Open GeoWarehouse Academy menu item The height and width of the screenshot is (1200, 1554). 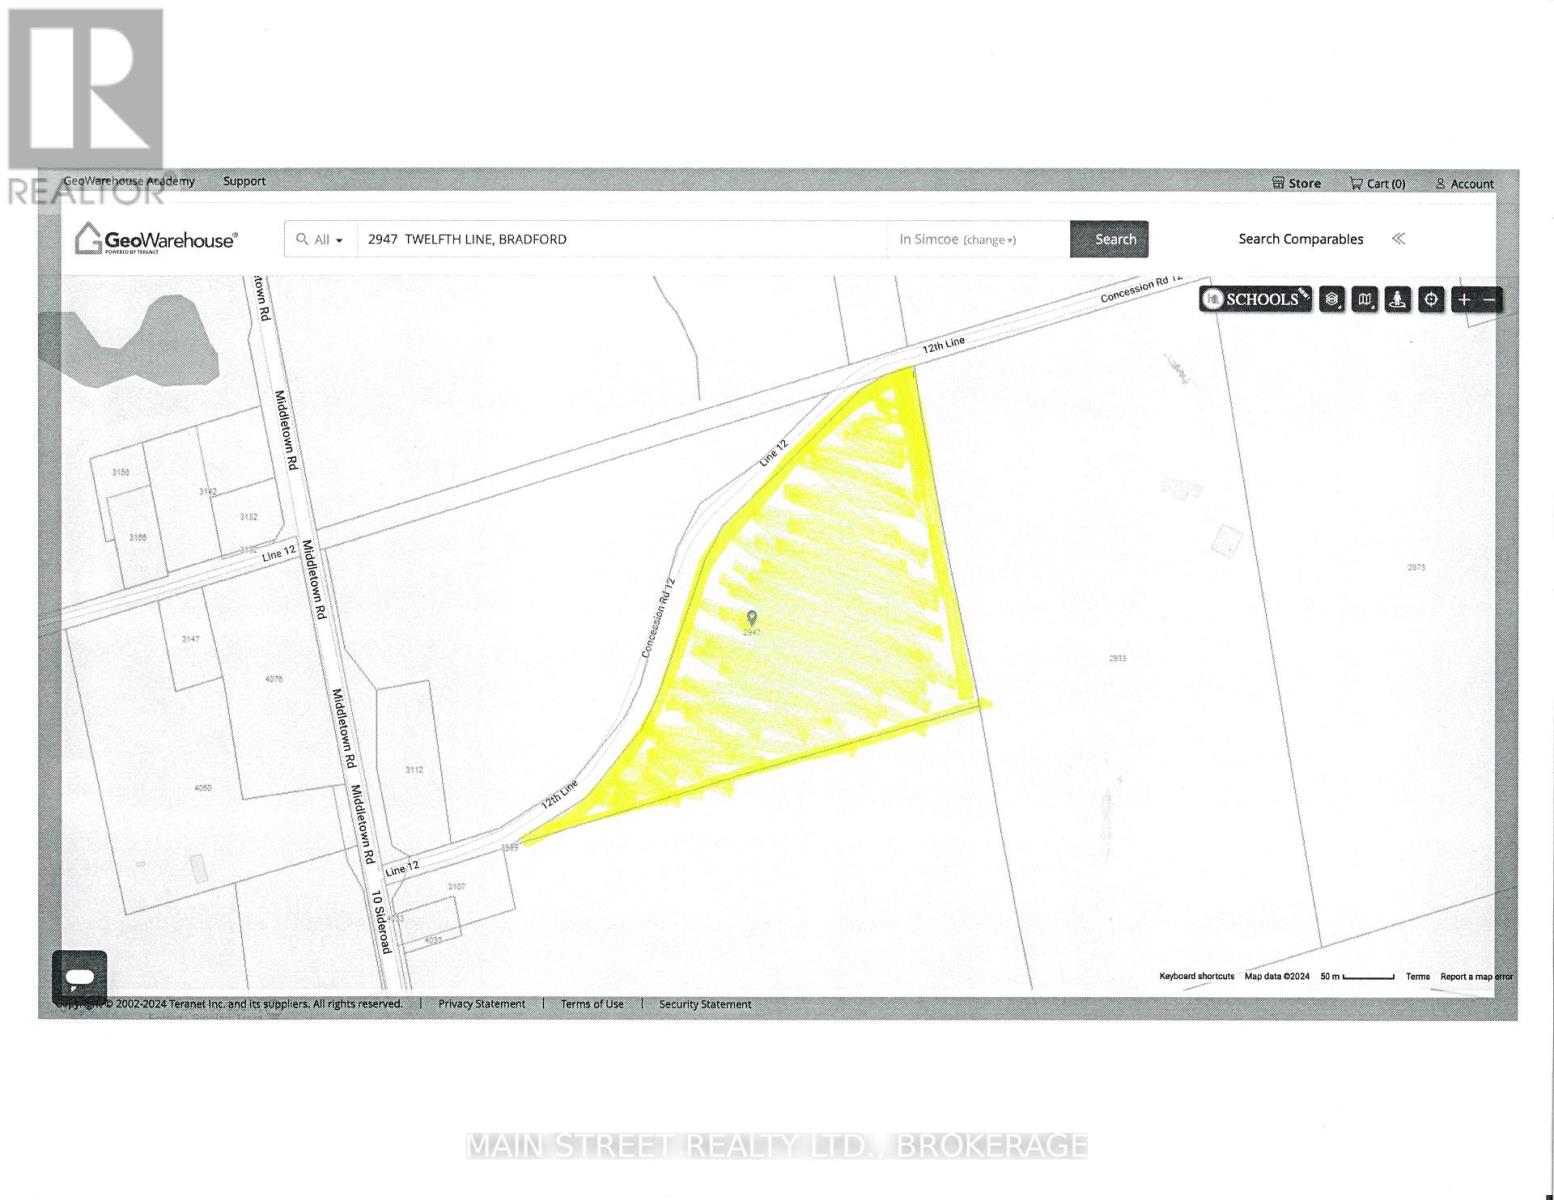point(129,181)
